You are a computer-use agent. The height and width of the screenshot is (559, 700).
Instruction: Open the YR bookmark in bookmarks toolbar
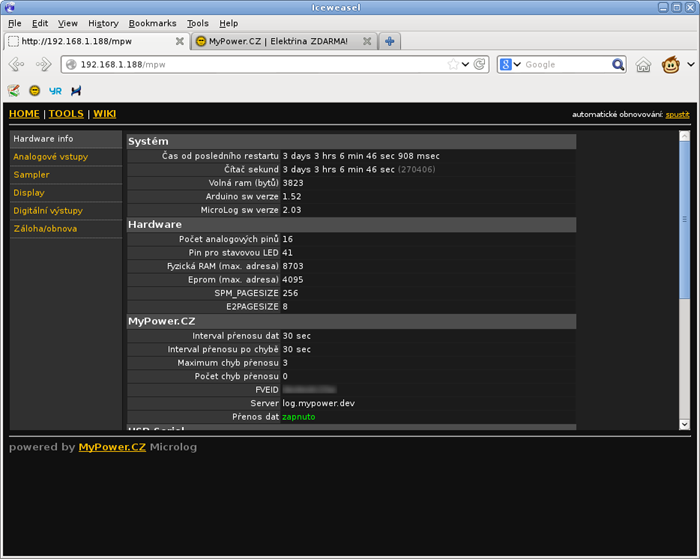[x=55, y=90]
